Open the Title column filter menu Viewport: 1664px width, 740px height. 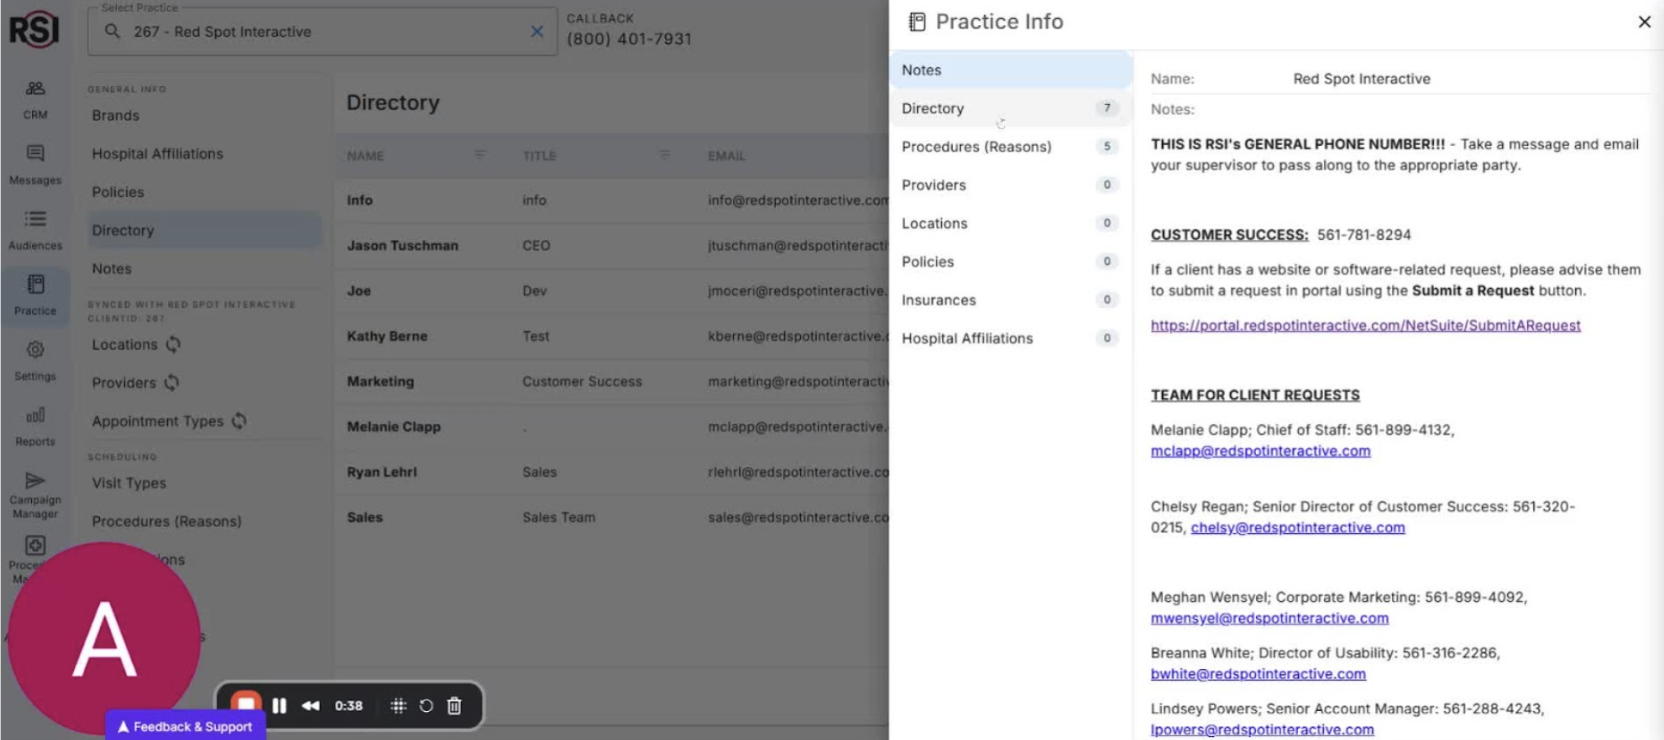tap(665, 155)
